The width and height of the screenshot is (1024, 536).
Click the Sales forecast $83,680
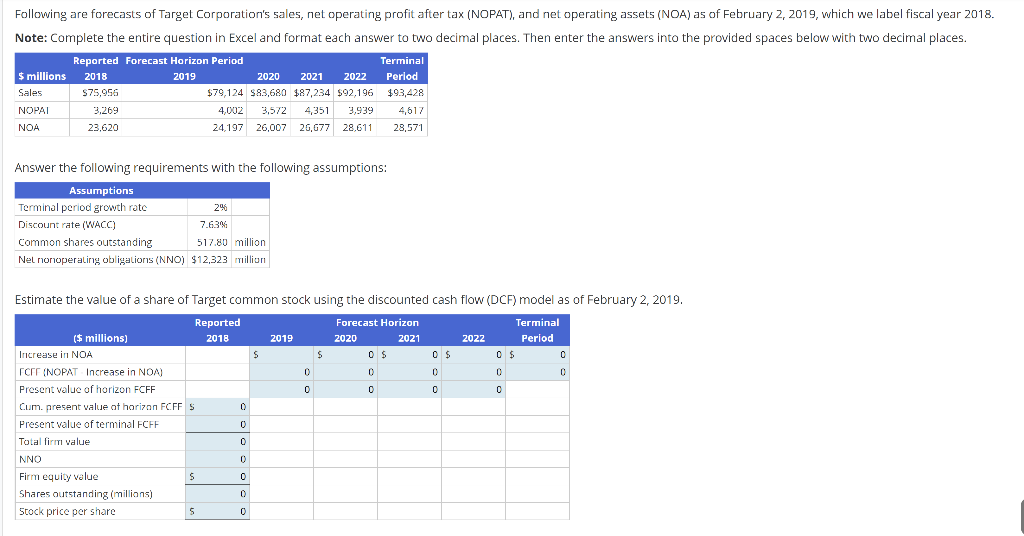pyautogui.click(x=268, y=93)
